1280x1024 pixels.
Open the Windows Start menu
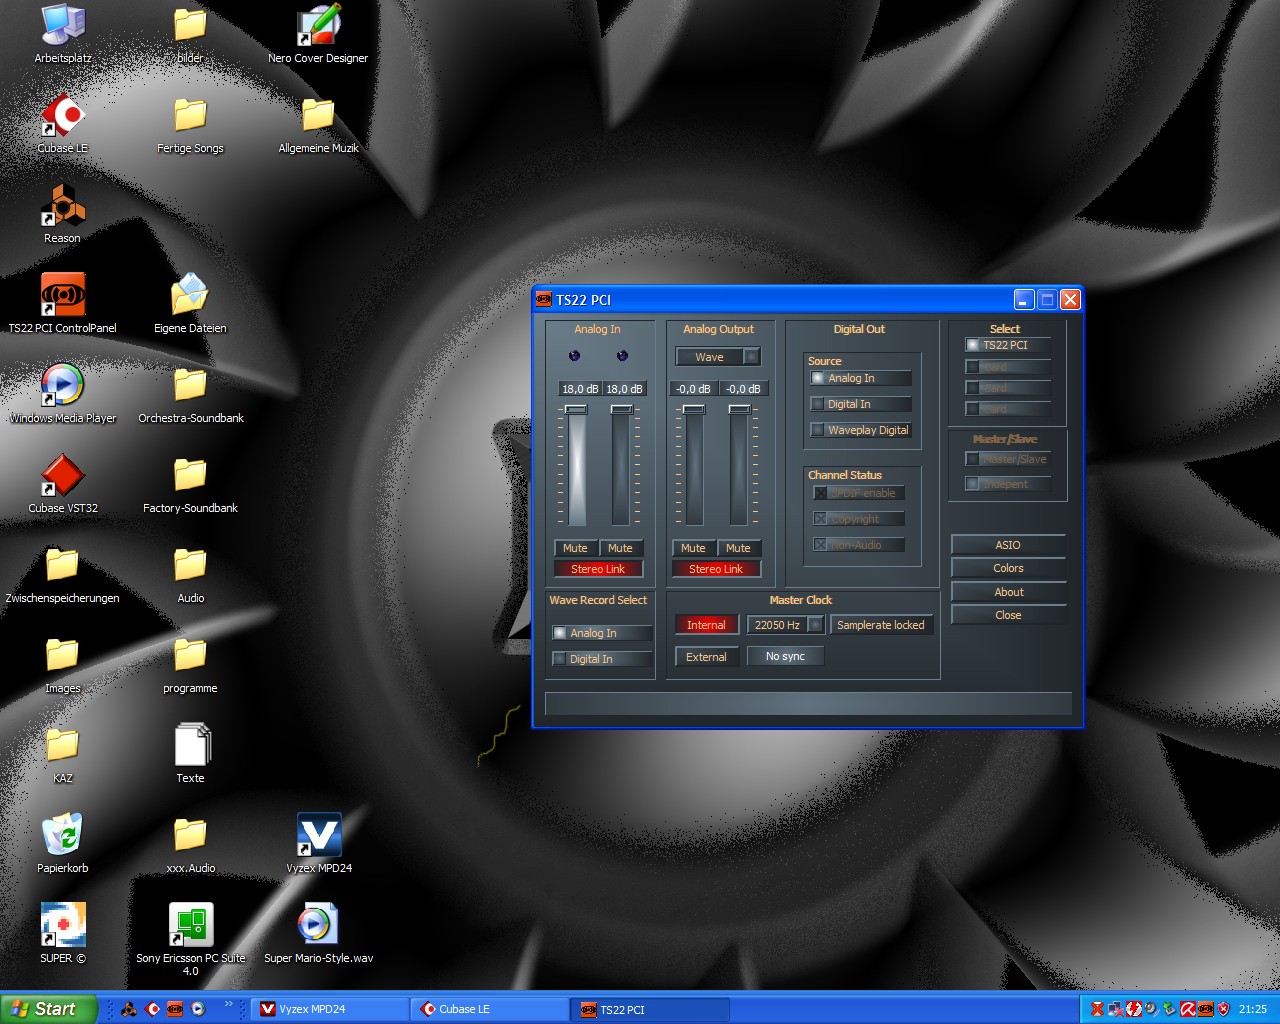[49, 1009]
